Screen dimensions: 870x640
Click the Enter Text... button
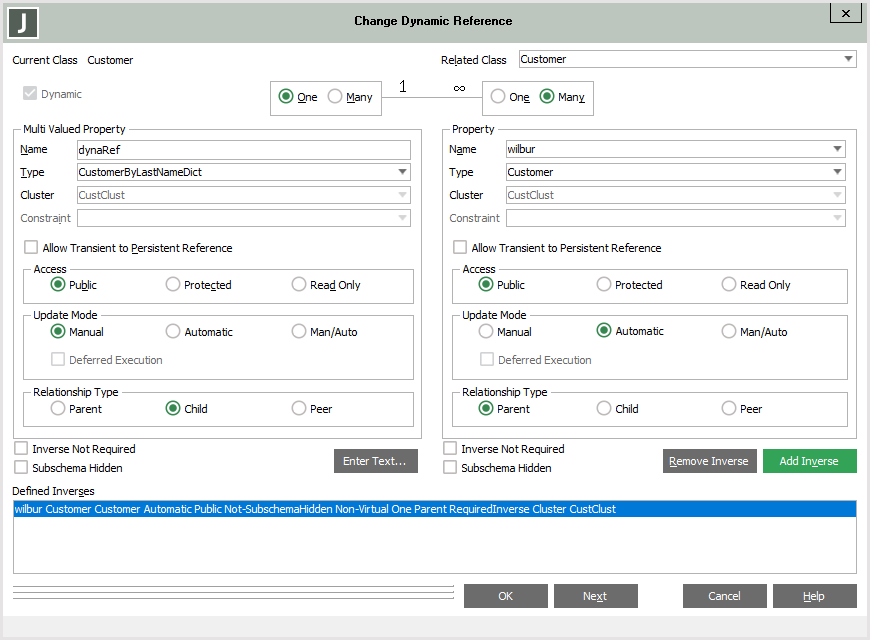point(375,461)
